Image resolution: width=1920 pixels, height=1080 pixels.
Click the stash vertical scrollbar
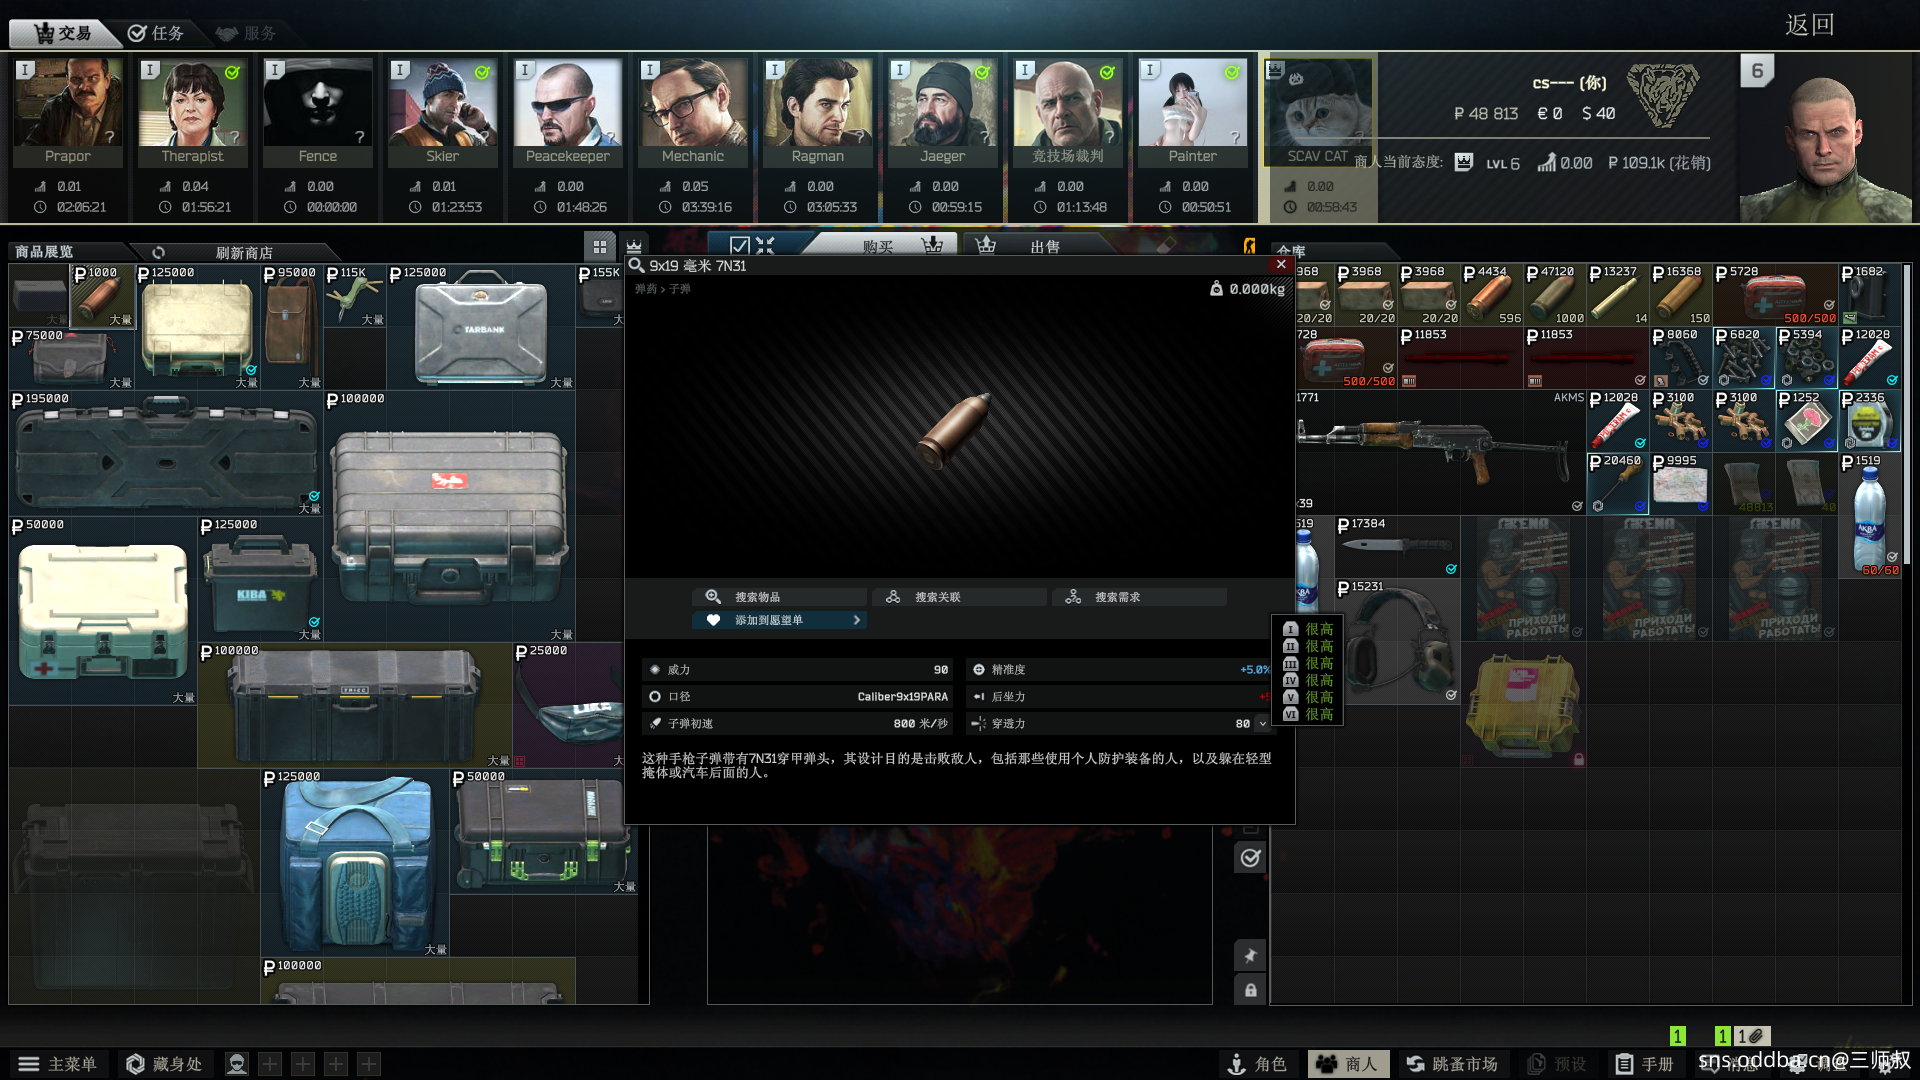pyautogui.click(x=1907, y=415)
